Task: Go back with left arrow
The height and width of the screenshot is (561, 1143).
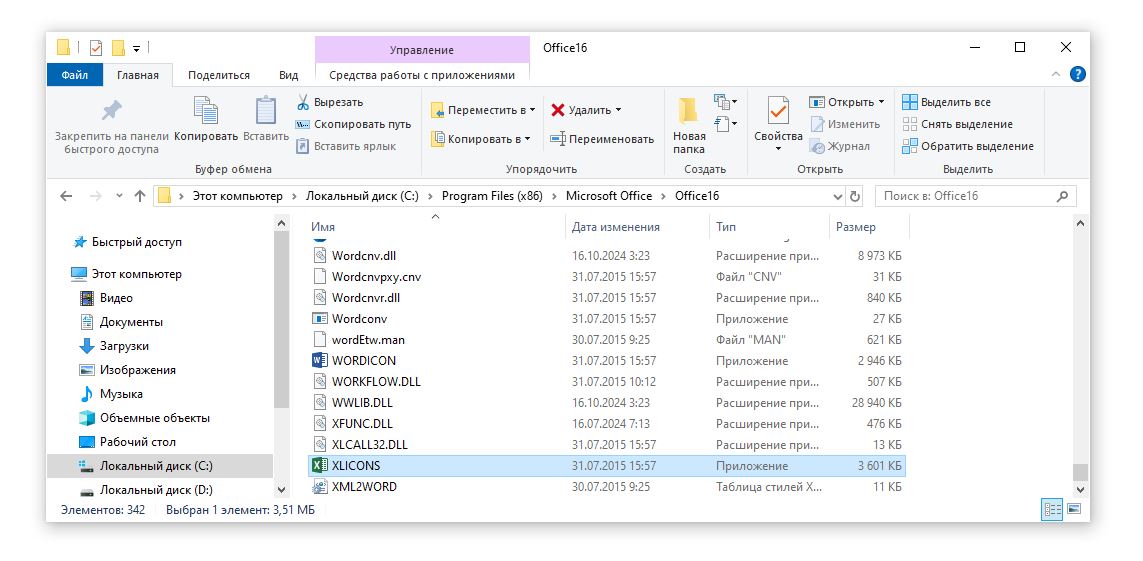Action: click(x=66, y=196)
